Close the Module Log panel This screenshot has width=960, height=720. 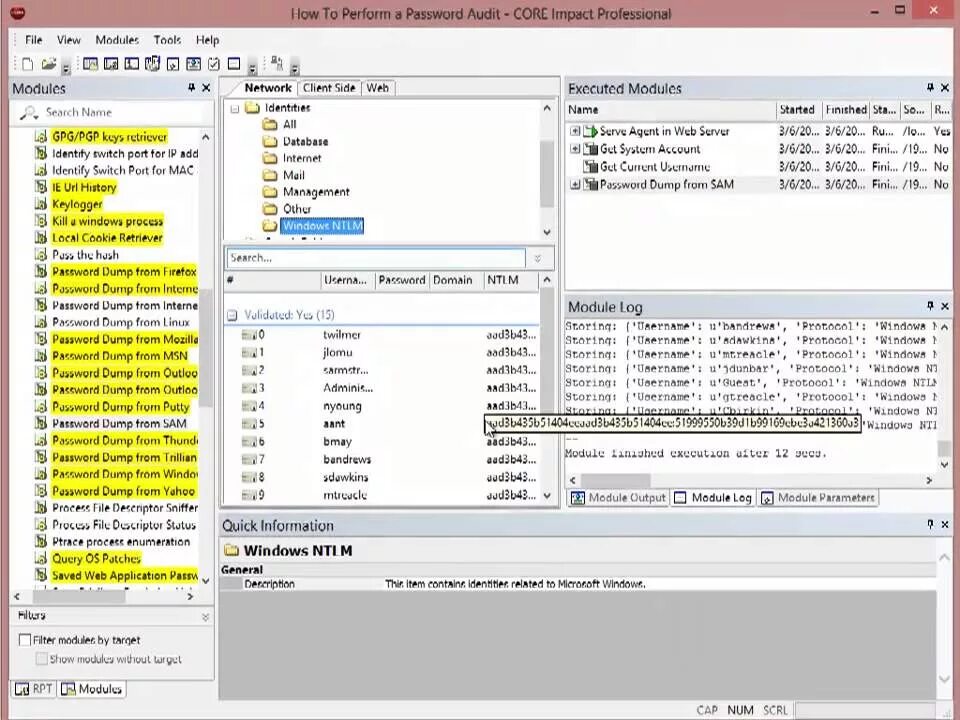coord(945,306)
